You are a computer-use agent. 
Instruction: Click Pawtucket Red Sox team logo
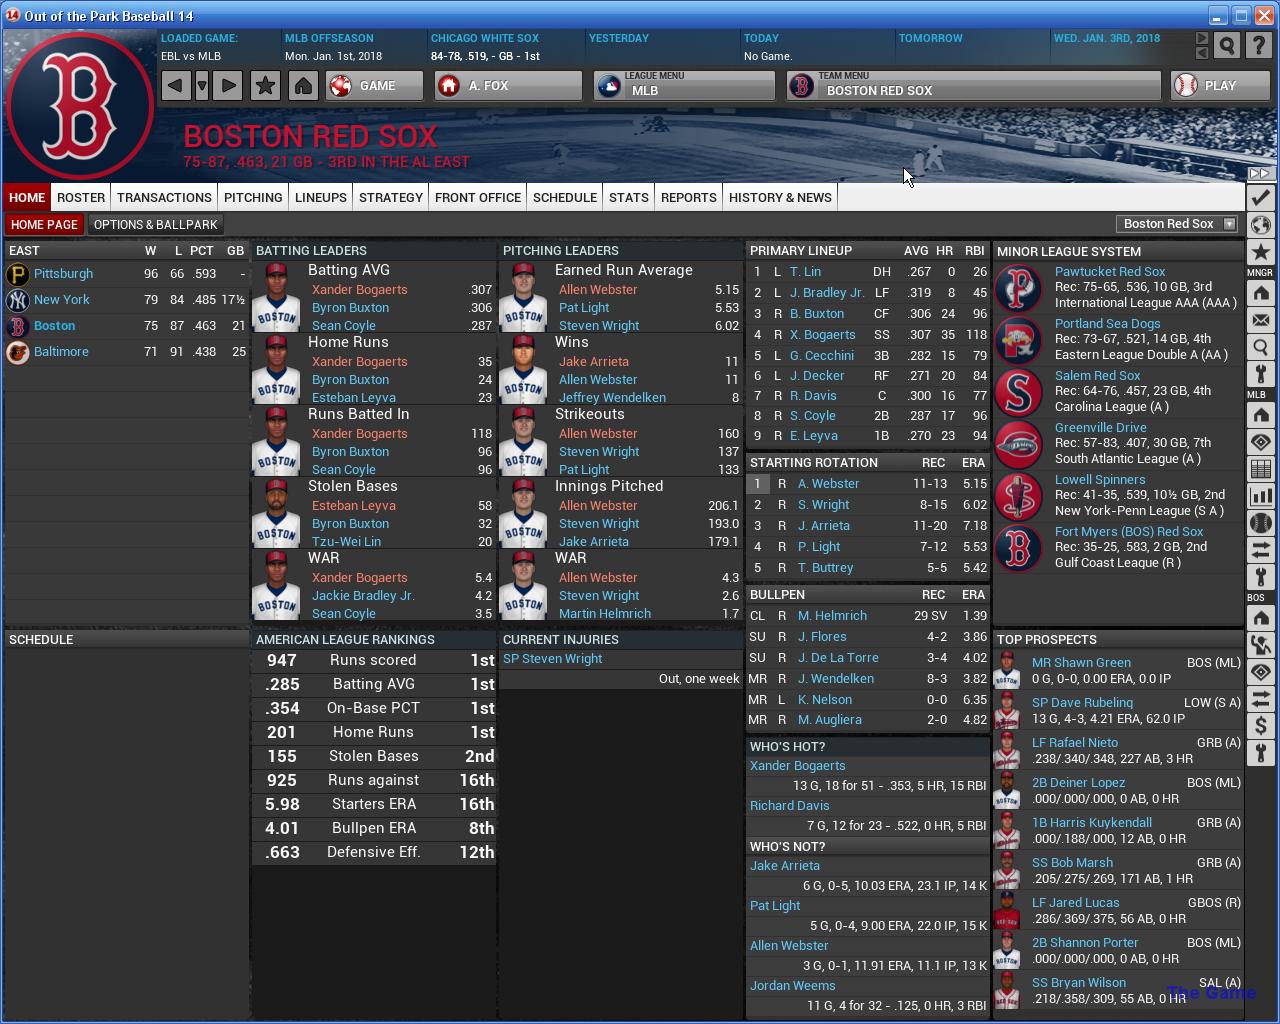[1018, 288]
